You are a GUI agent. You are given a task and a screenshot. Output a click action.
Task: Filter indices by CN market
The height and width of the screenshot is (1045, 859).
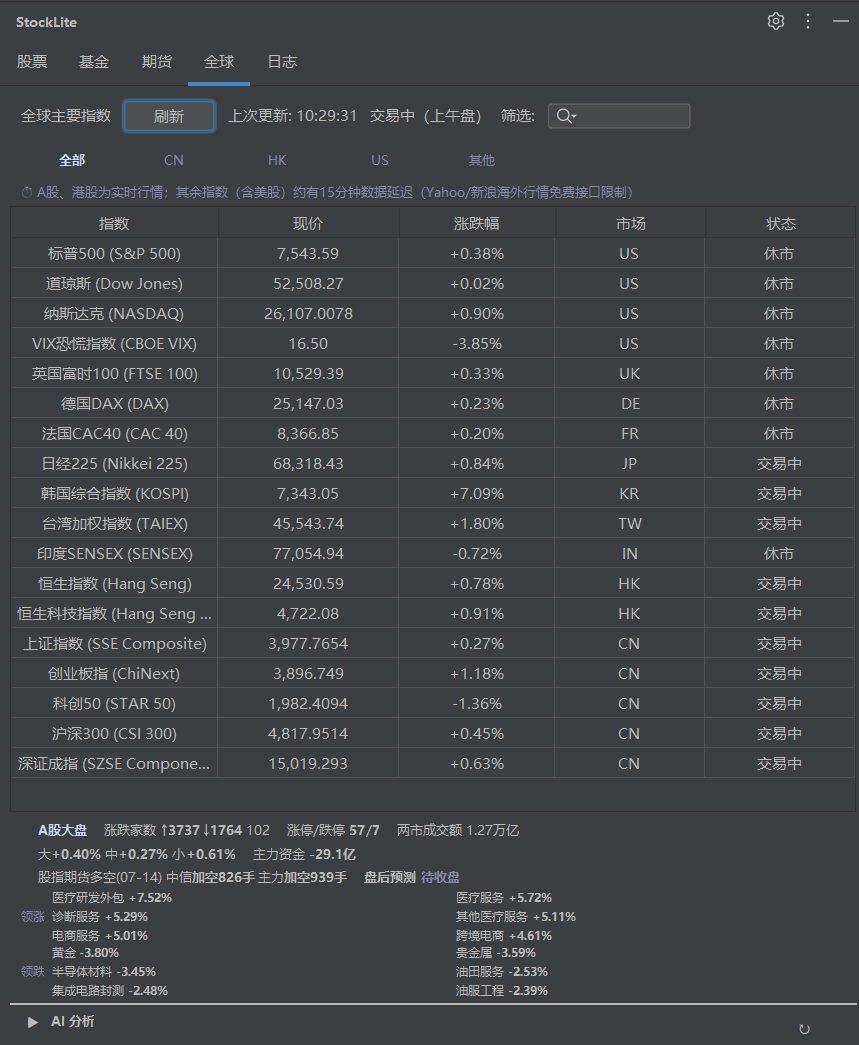[x=173, y=160]
